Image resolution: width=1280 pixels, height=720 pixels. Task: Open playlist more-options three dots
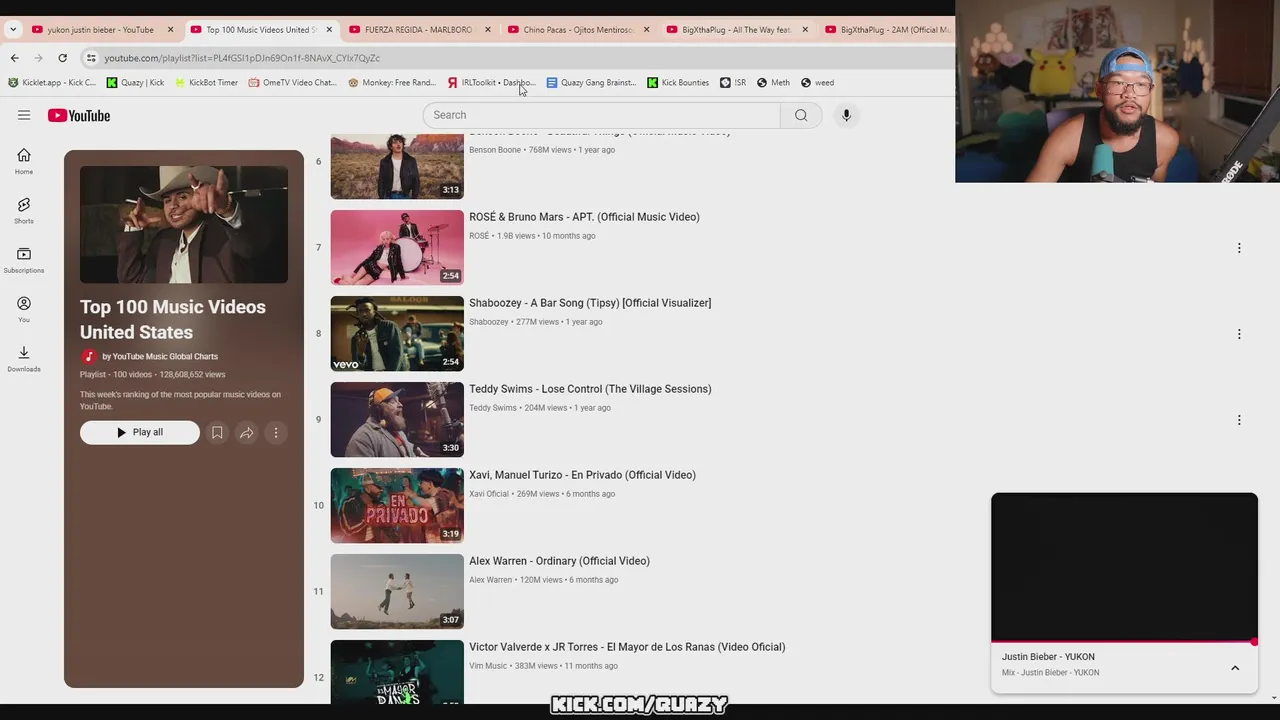(x=276, y=432)
